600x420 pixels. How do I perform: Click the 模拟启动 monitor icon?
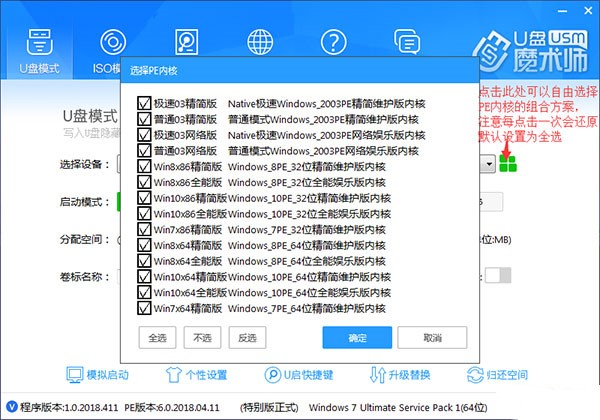tap(74, 375)
